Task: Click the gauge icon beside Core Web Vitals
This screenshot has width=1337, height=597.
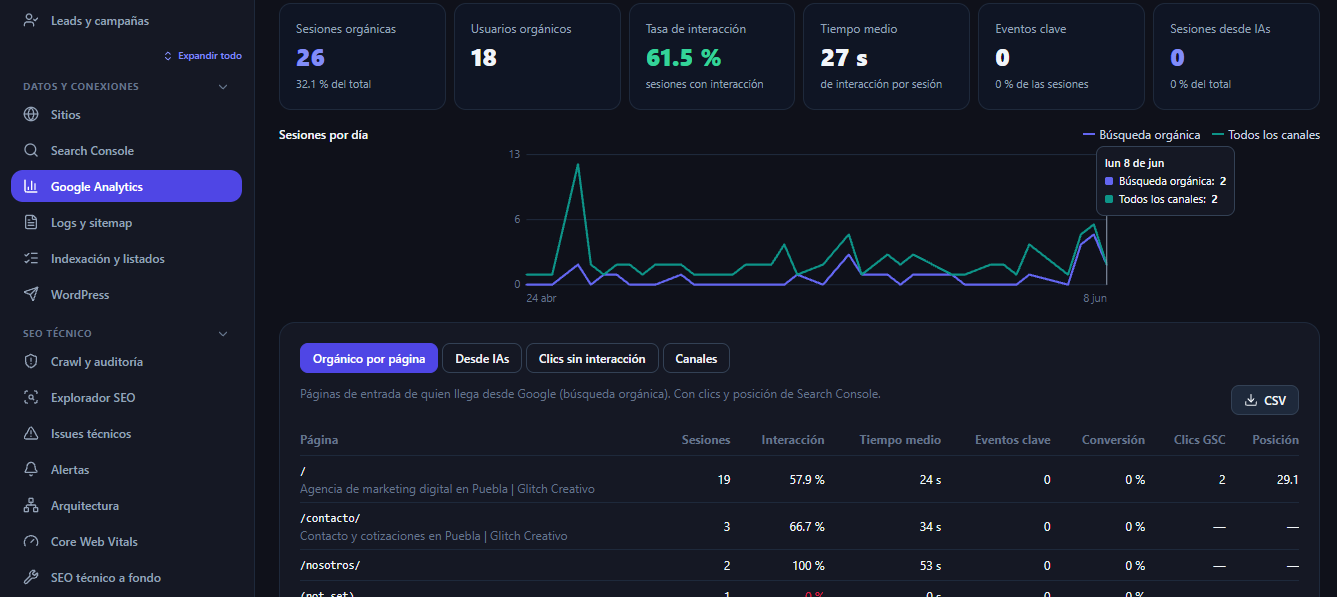Action: tap(31, 541)
